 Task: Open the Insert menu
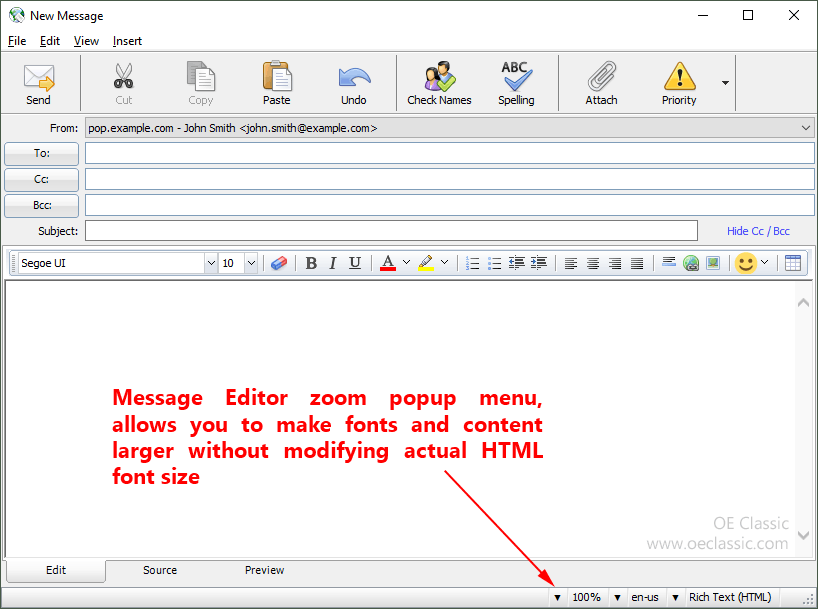tap(127, 41)
